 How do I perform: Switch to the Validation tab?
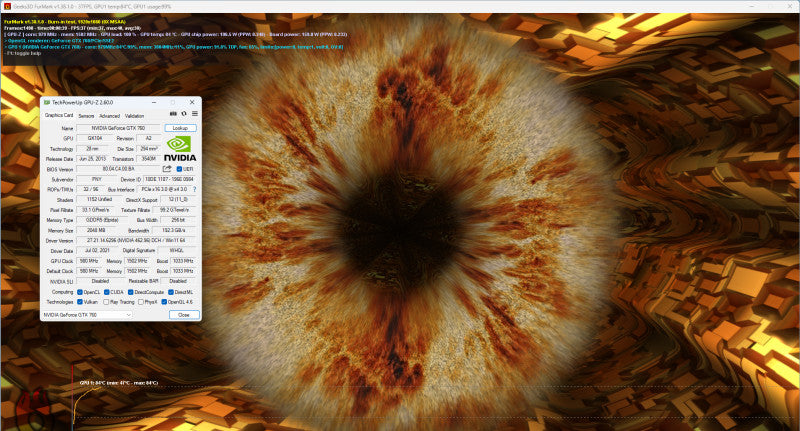point(134,116)
